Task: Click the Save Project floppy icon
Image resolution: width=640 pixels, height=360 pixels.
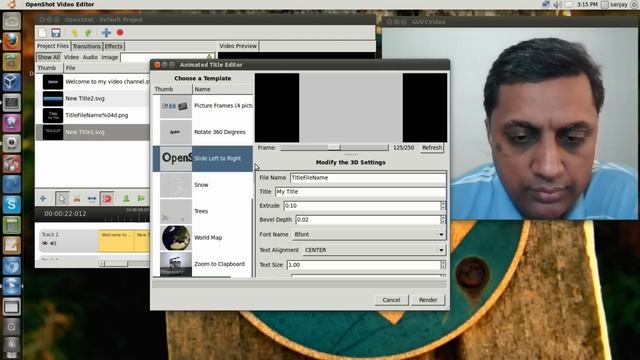Action: pyautogui.click(x=56, y=33)
